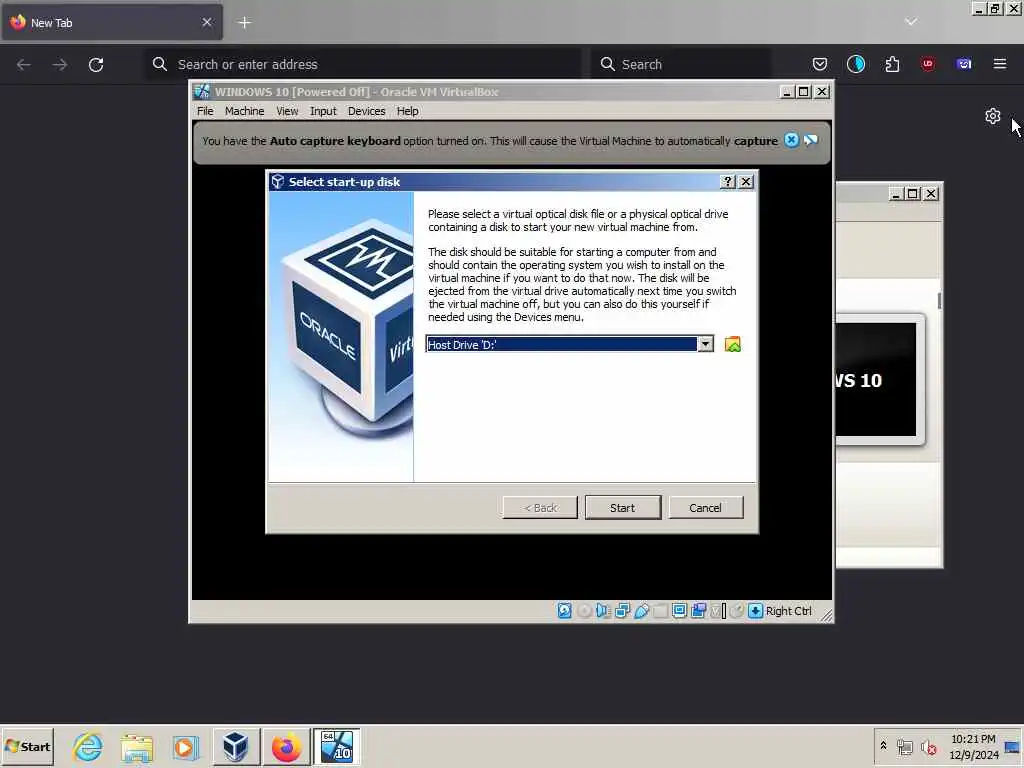The width and height of the screenshot is (1024, 768).
Task: Close the New Tab tab
Action: tap(207, 22)
